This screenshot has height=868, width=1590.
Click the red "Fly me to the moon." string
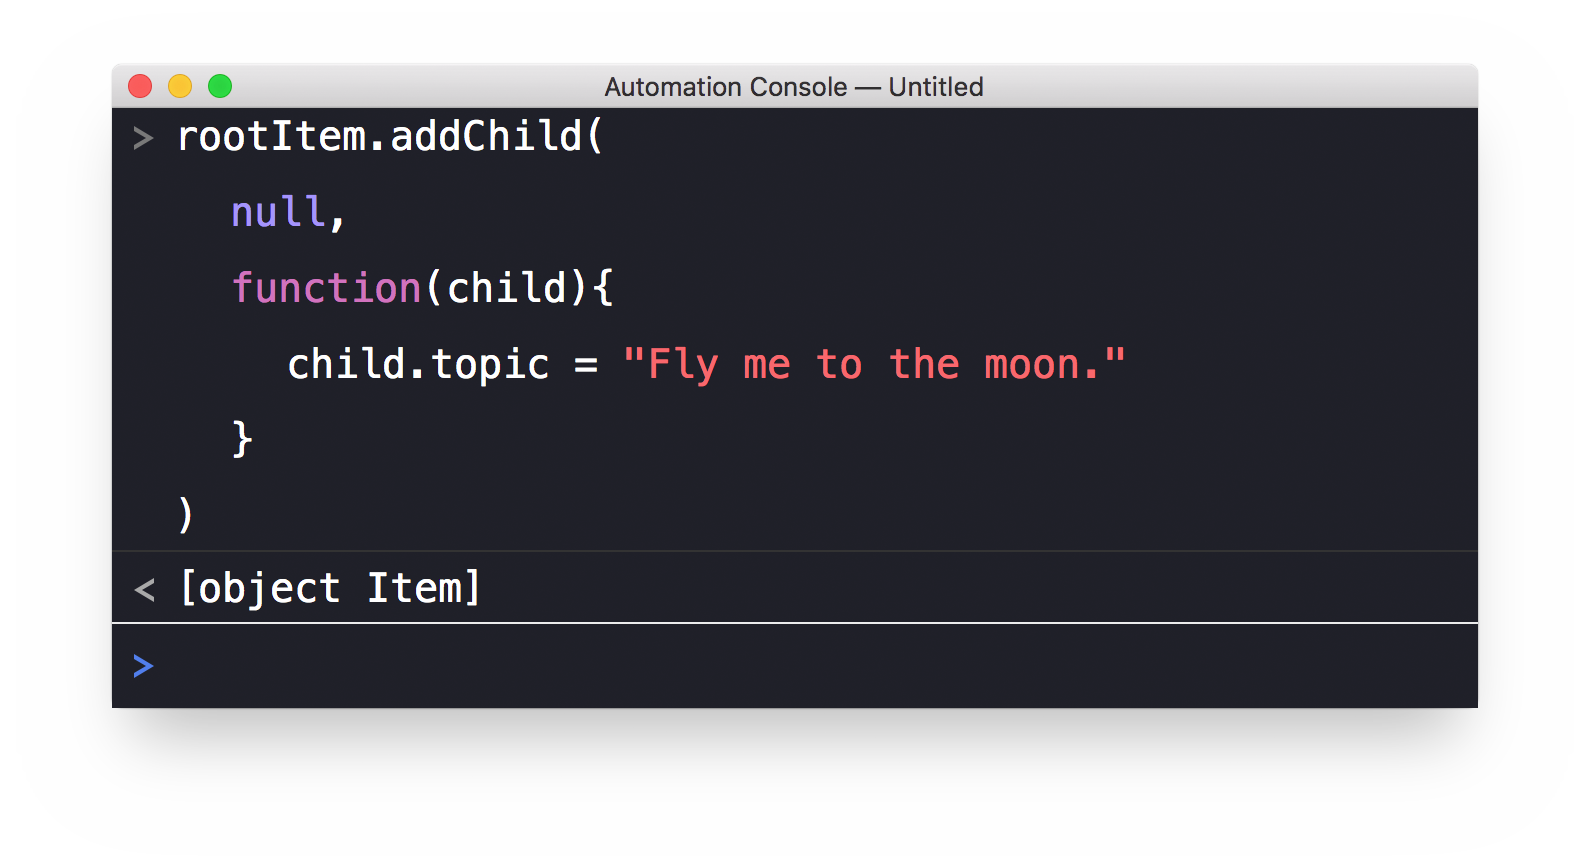(x=873, y=364)
